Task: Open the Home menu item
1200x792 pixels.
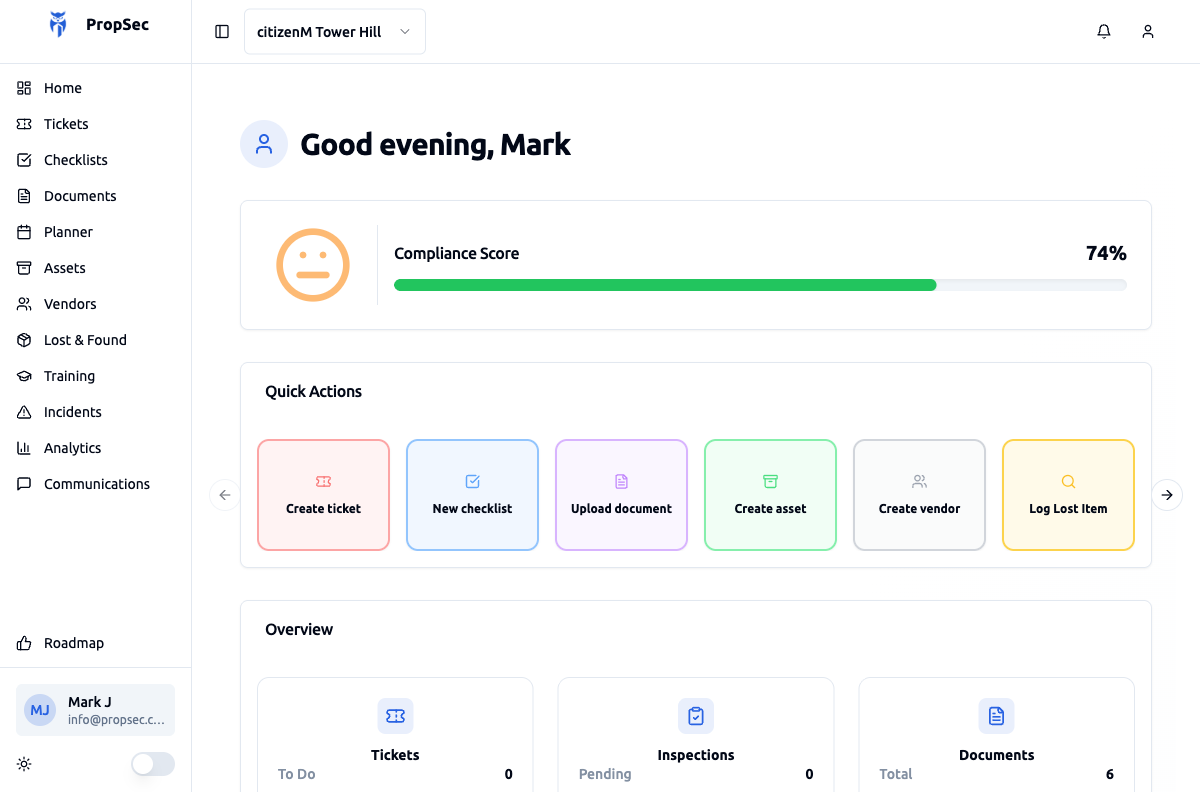Action: click(x=63, y=88)
